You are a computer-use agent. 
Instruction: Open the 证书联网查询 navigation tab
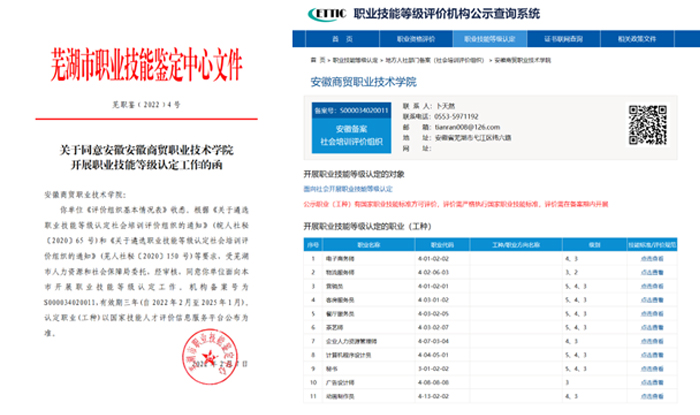coord(563,39)
